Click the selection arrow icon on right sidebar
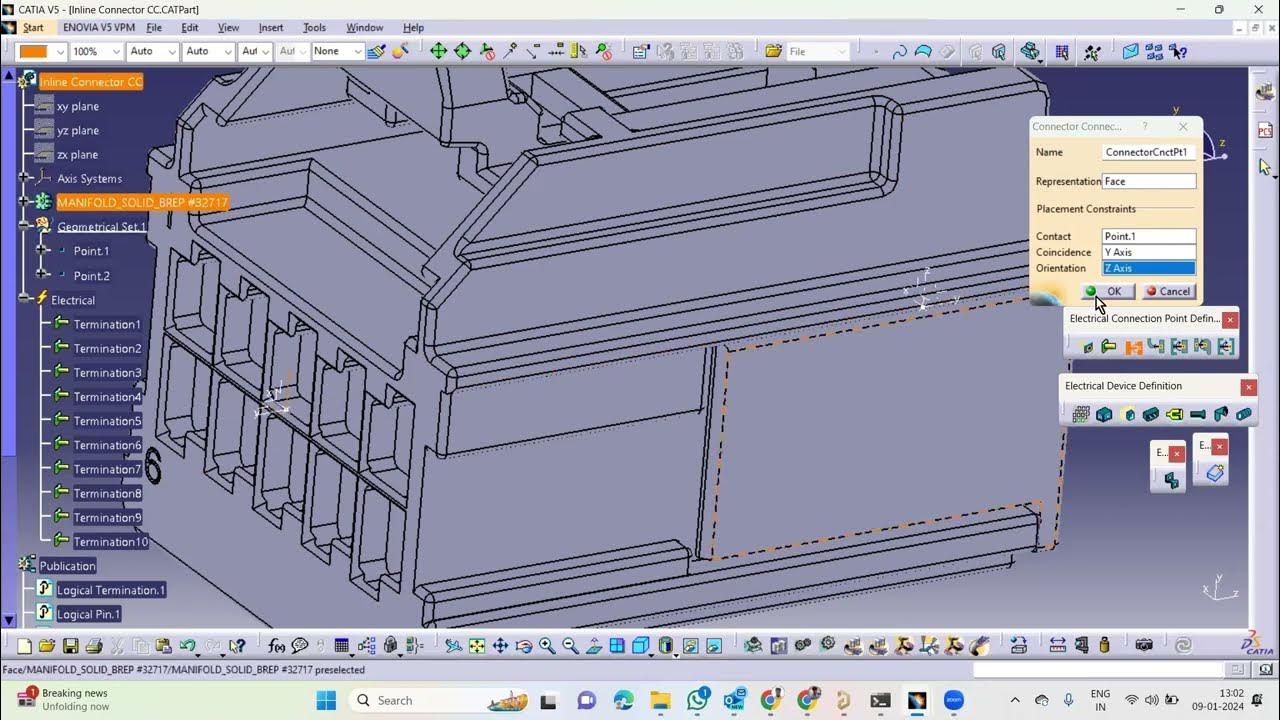The height and width of the screenshot is (720, 1280). 1264,167
